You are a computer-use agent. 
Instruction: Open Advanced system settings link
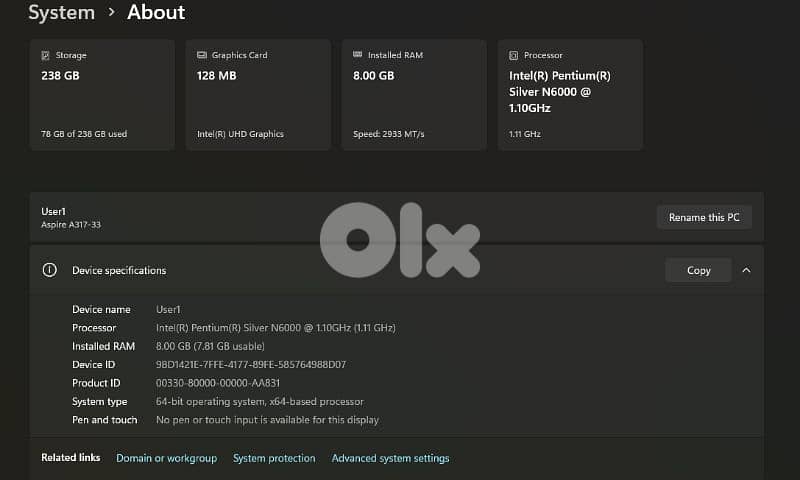(x=390, y=458)
